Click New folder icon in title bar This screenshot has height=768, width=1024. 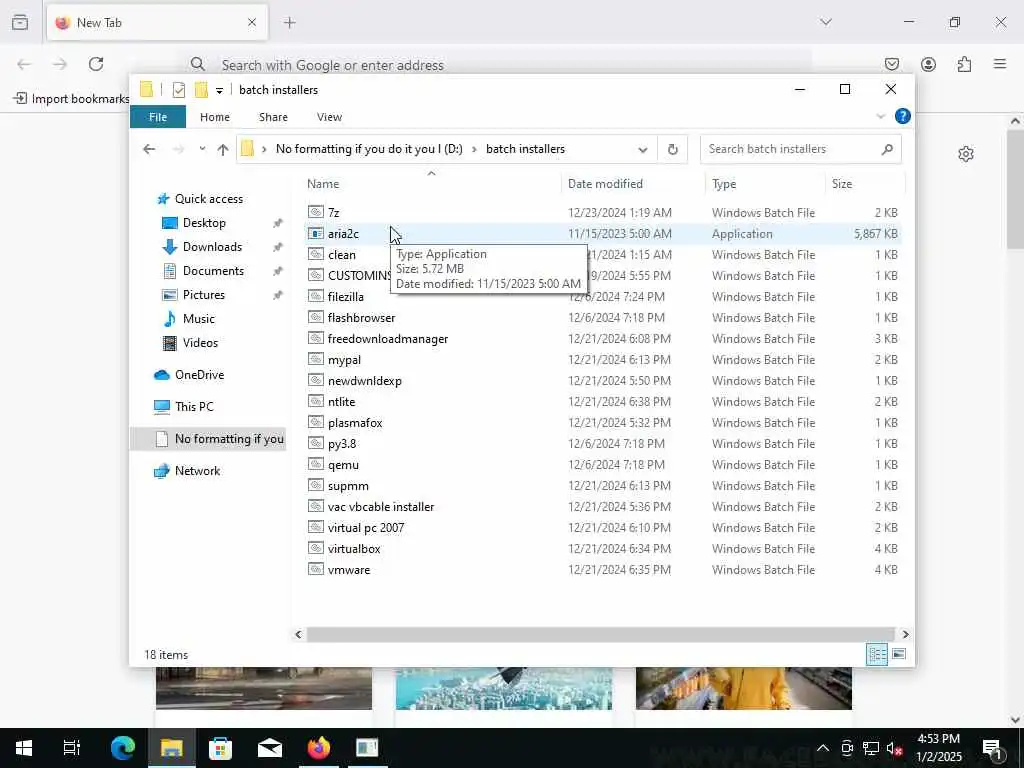[200, 89]
